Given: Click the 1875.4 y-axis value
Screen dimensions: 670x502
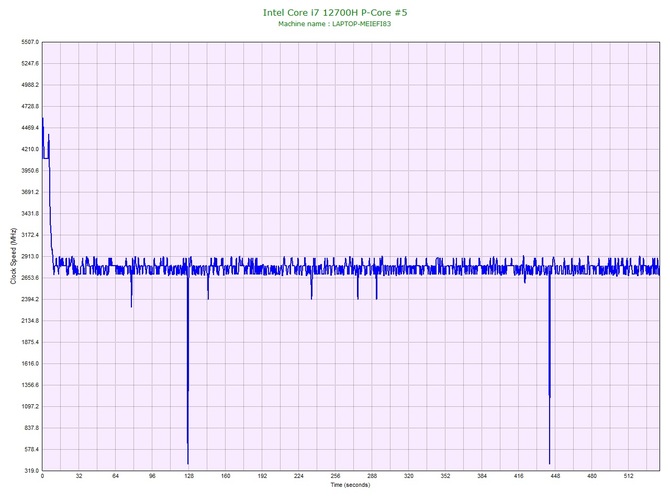Looking at the screenshot, I should click(30, 342).
